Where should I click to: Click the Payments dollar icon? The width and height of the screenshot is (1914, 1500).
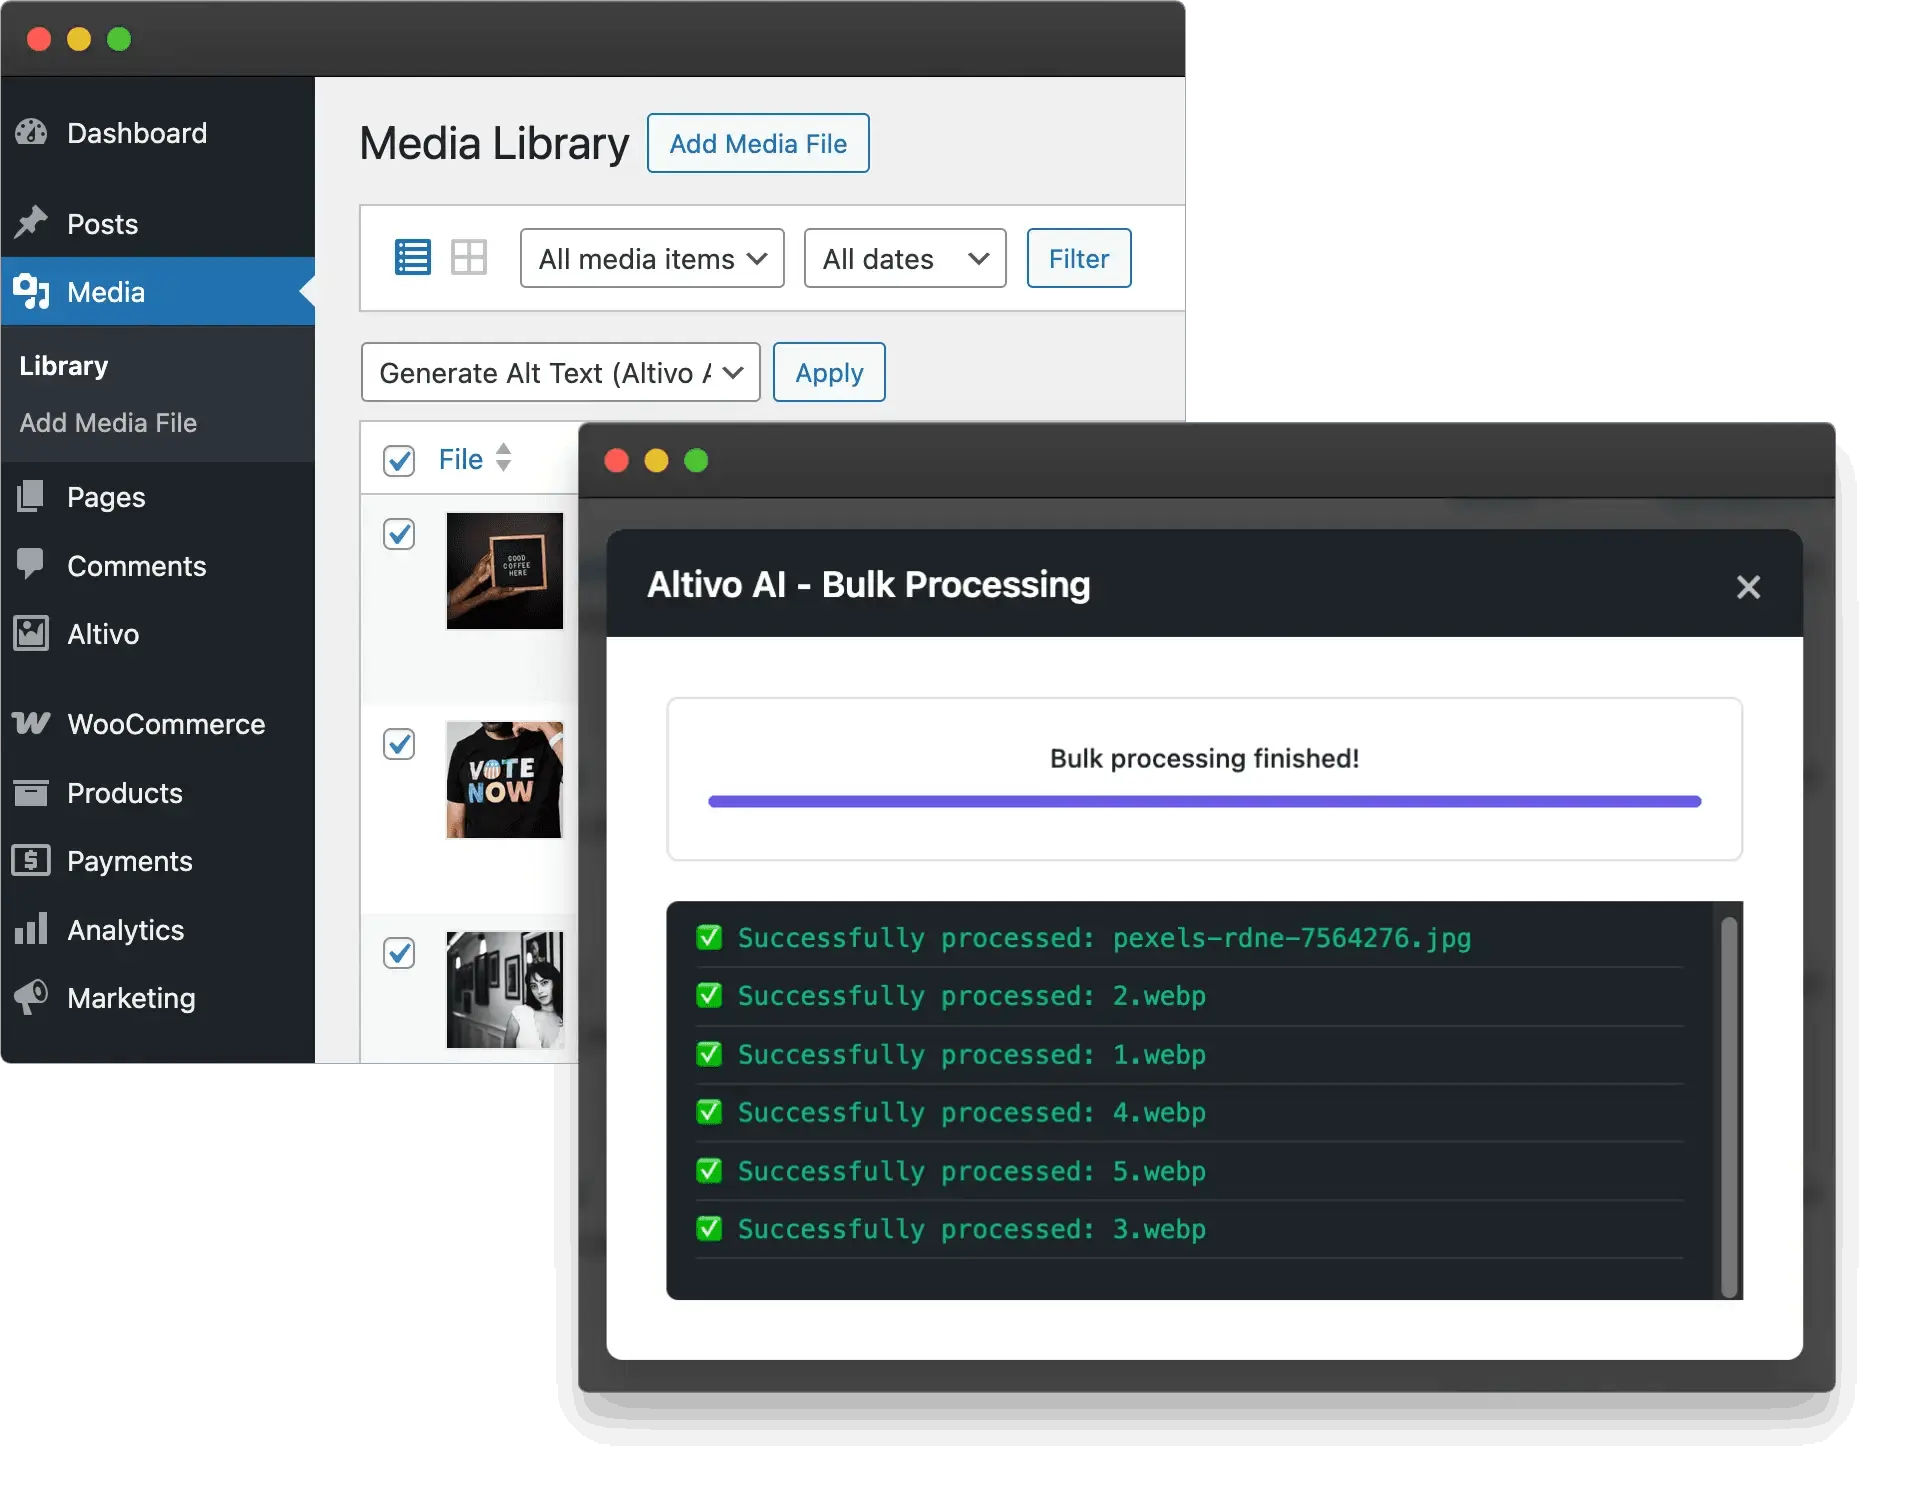coord(31,860)
